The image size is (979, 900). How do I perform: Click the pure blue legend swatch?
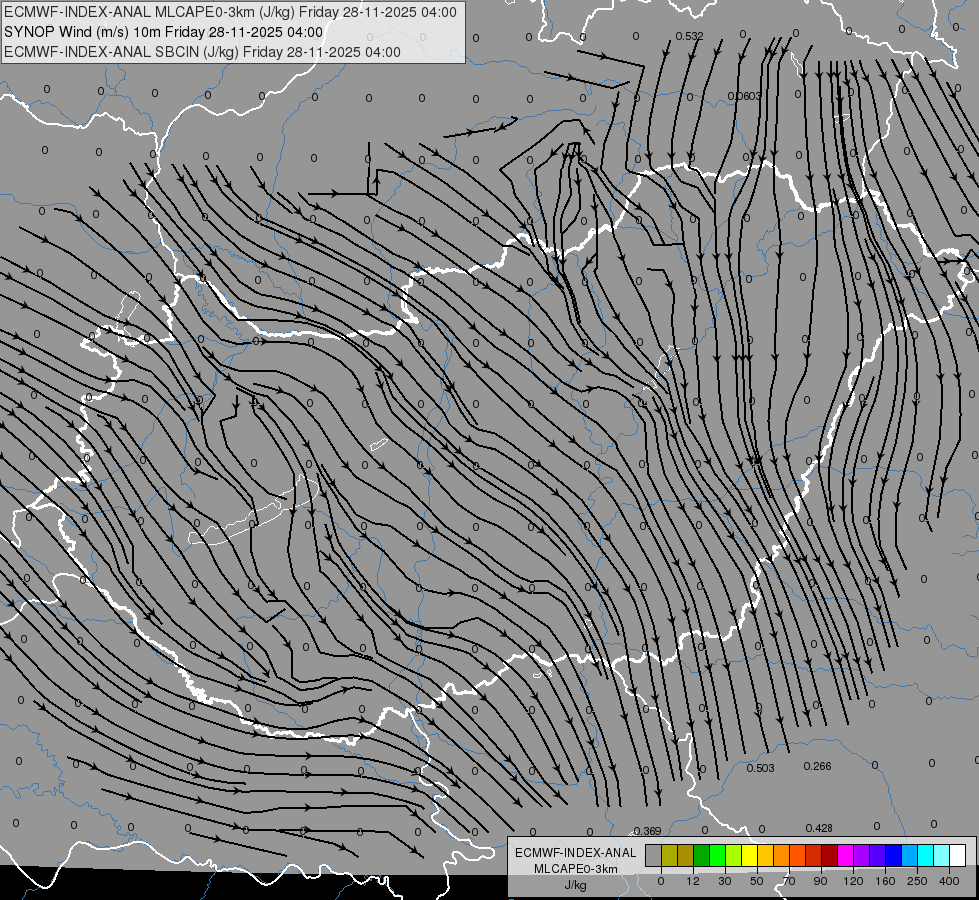click(x=893, y=856)
